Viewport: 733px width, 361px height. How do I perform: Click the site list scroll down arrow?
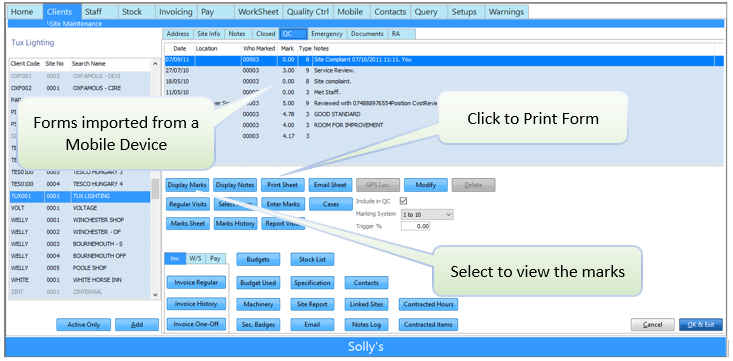point(155,295)
